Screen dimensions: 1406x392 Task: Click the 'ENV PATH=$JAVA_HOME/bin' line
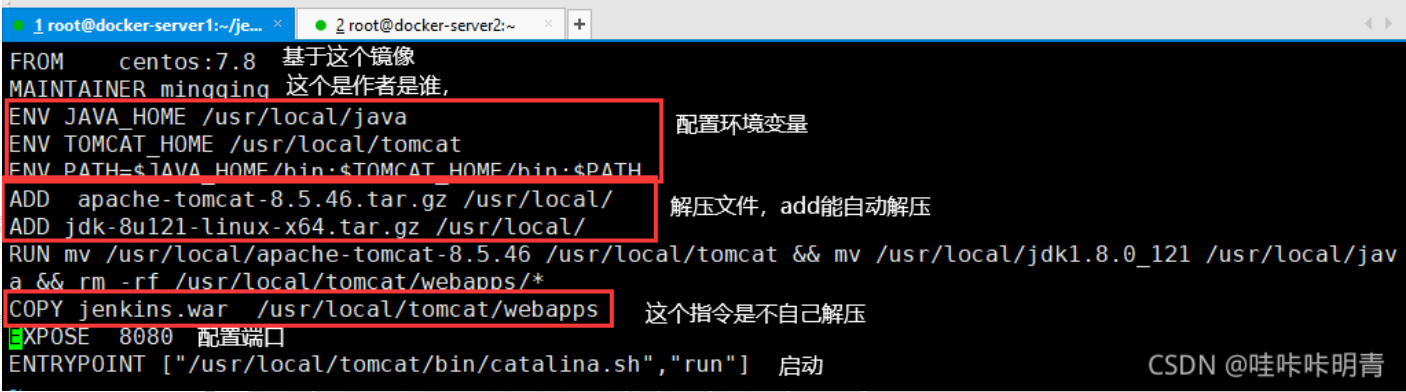pyautogui.click(x=325, y=169)
